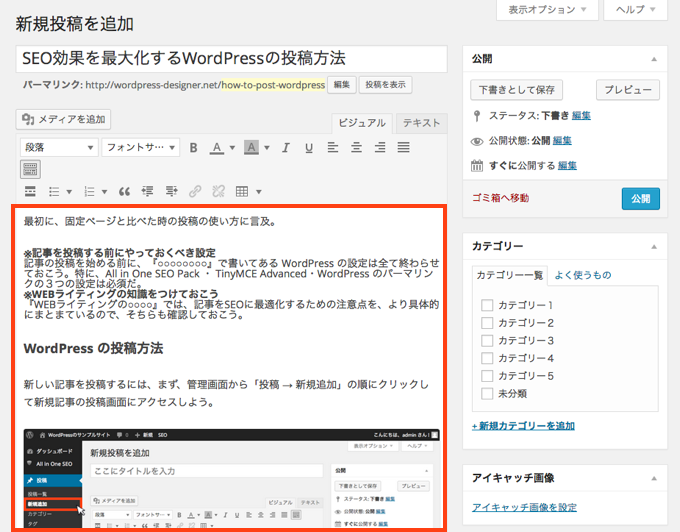Viewport: 680px width, 532px height.
Task: Click the post title field
Action: (x=232, y=59)
